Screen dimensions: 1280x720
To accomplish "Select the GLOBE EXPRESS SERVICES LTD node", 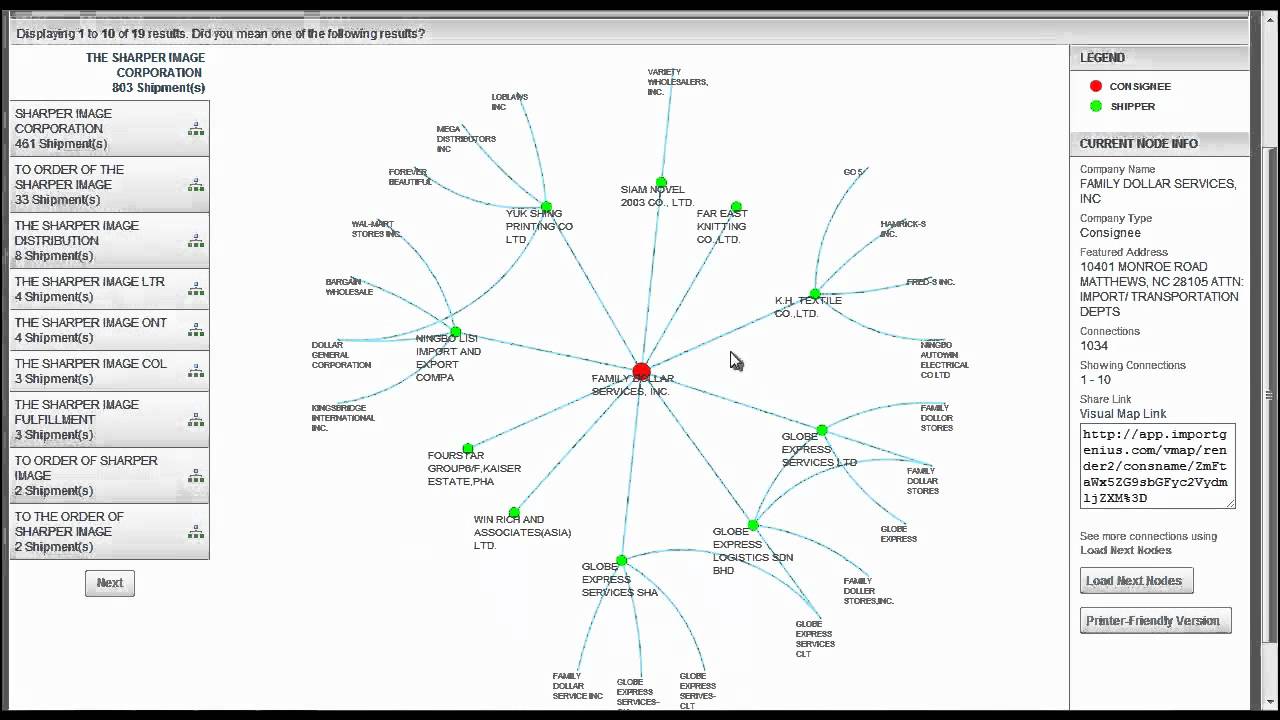I will [822, 430].
